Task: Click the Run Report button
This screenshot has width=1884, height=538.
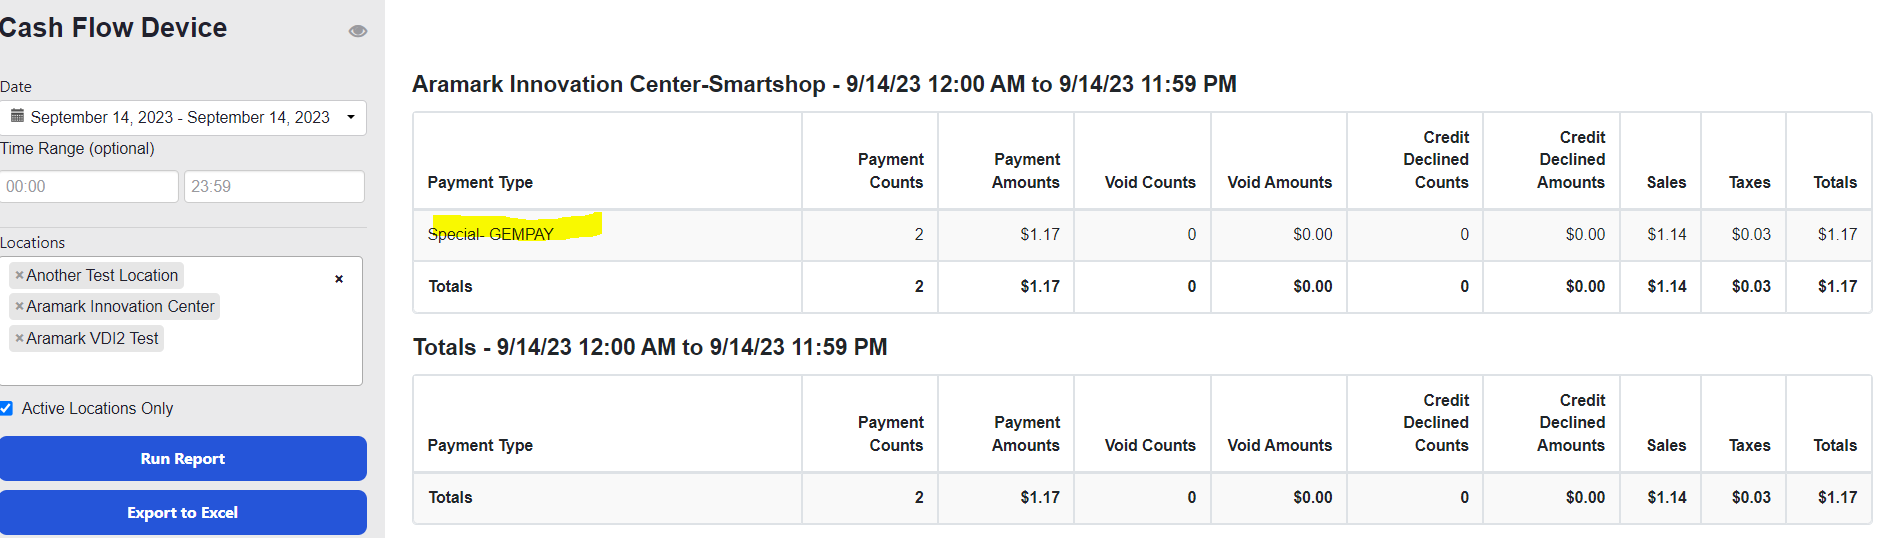Action: (183, 458)
